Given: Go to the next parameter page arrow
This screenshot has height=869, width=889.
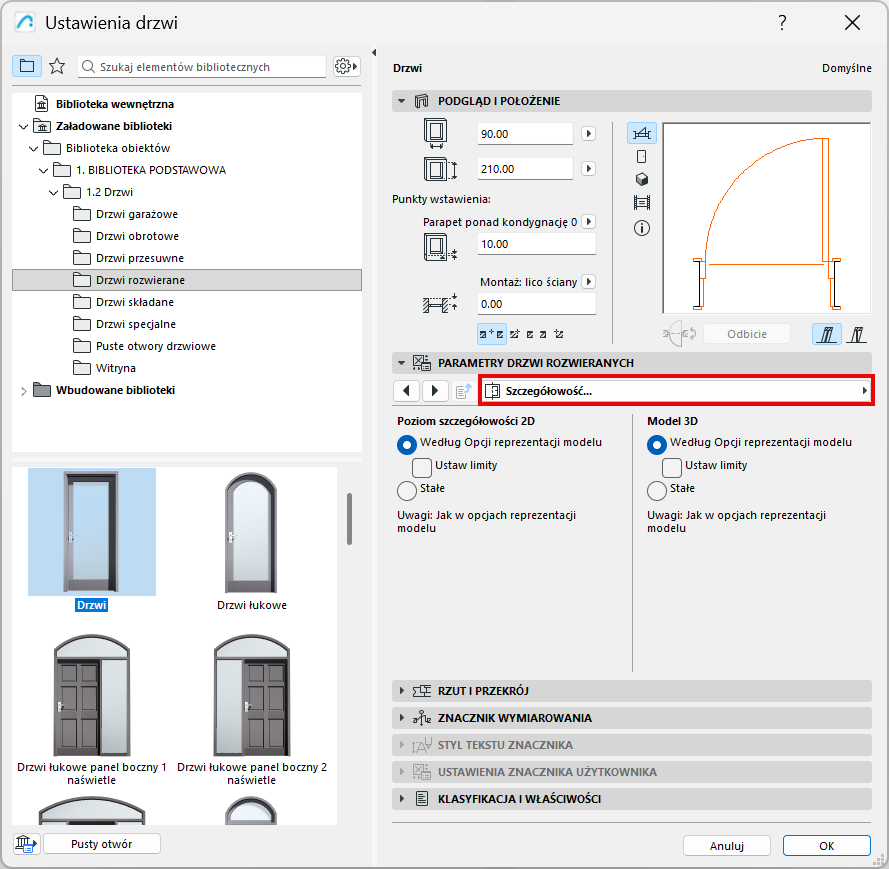Looking at the screenshot, I should tap(435, 391).
